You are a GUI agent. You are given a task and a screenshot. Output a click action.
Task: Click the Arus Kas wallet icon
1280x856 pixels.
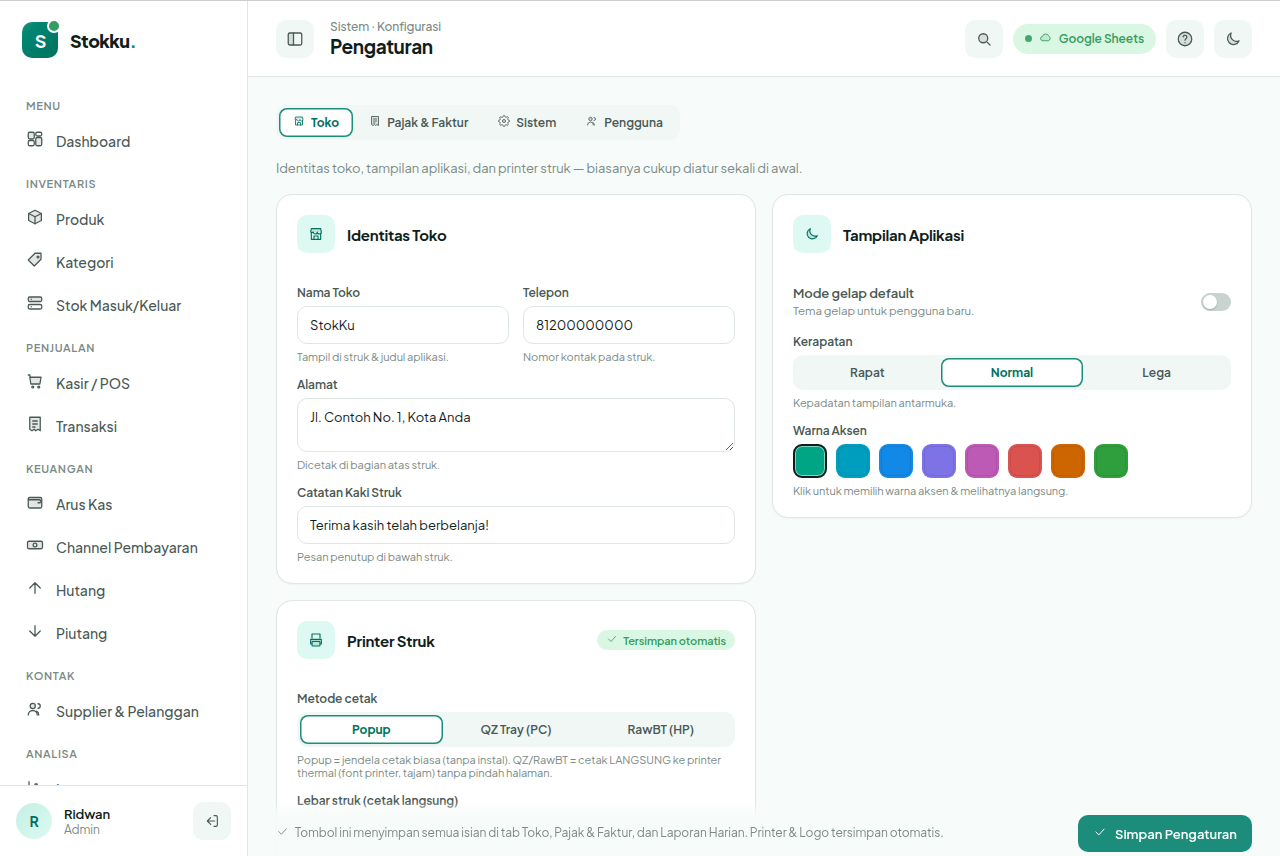(x=35, y=502)
